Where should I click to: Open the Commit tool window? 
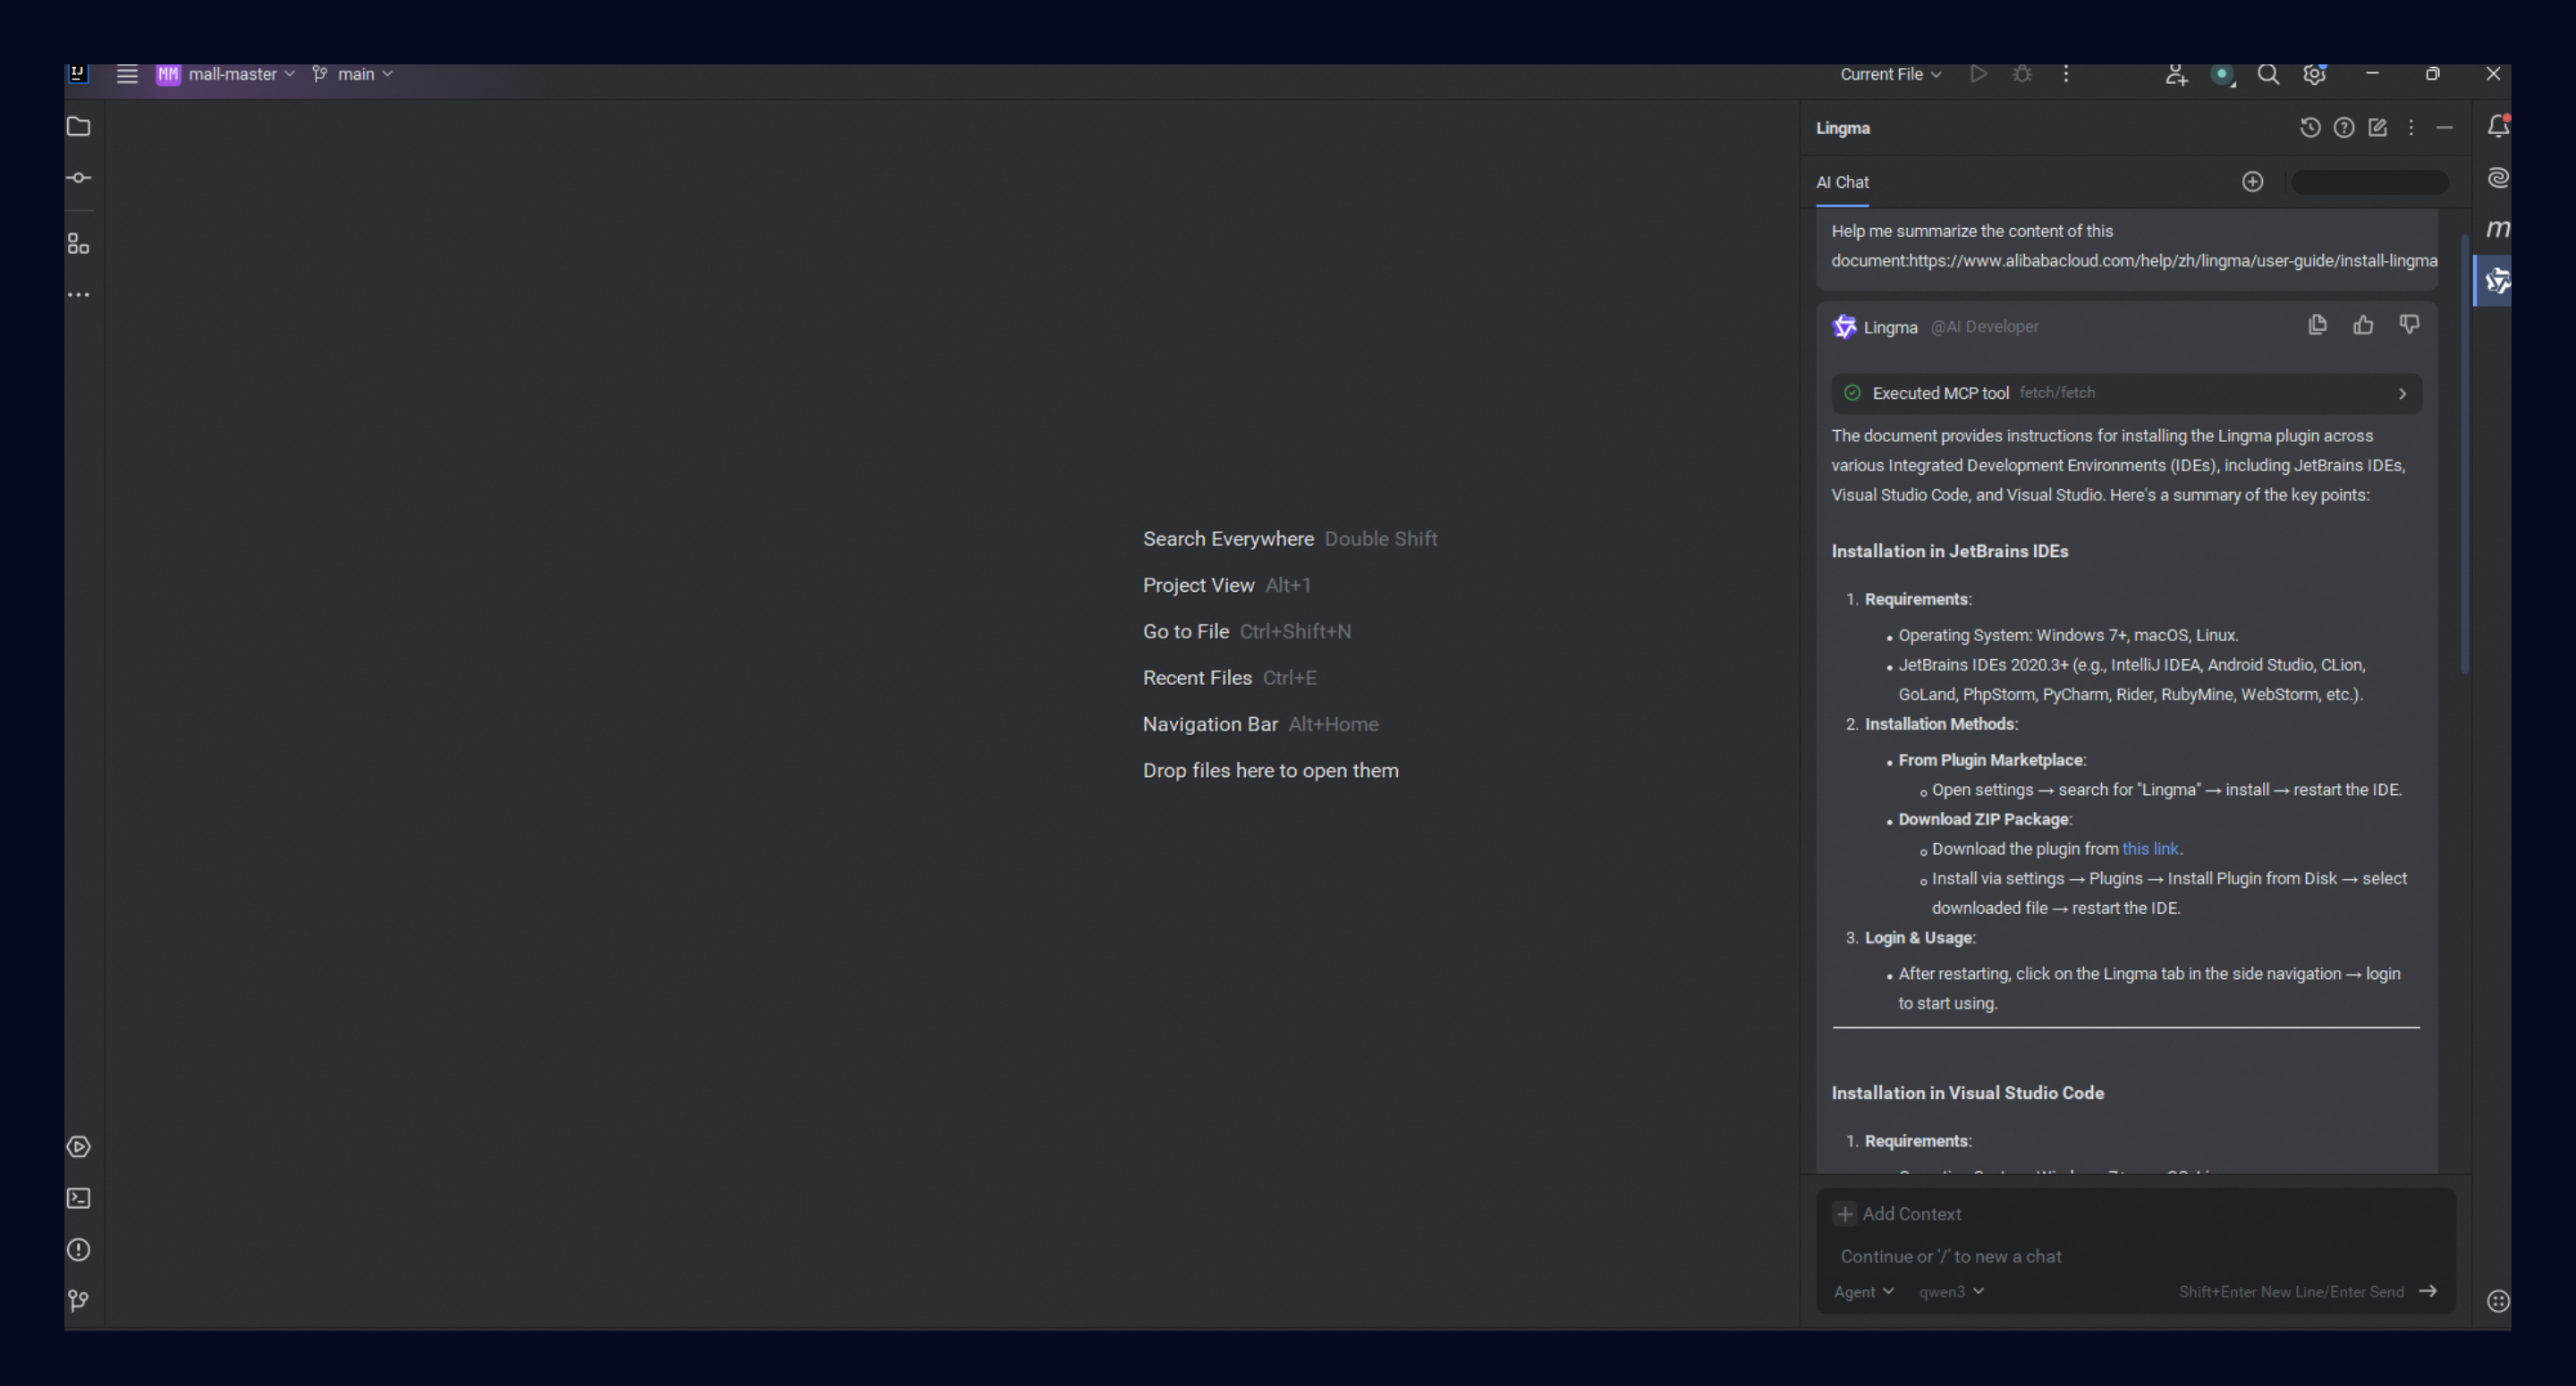click(x=78, y=178)
